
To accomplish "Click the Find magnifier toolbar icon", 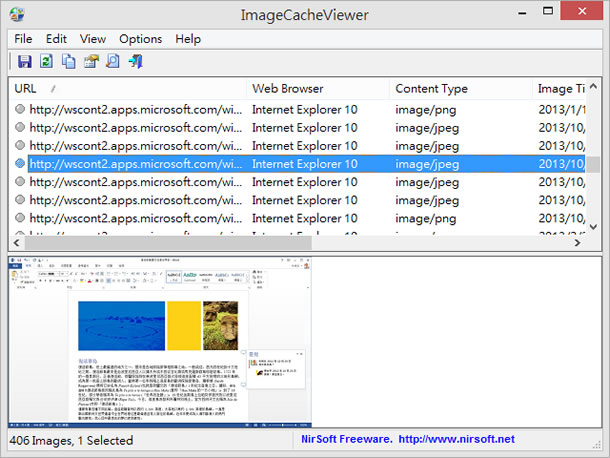I will tap(112, 62).
